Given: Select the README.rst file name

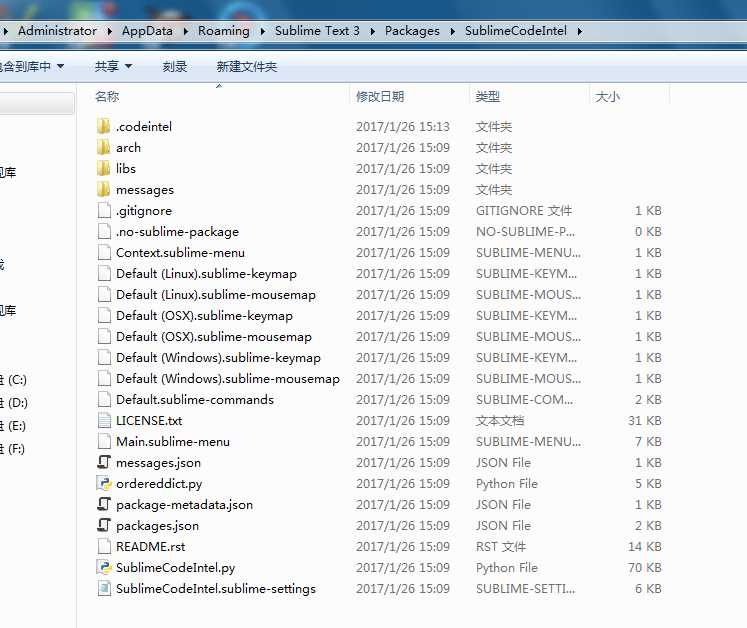Looking at the screenshot, I should click(x=151, y=547).
